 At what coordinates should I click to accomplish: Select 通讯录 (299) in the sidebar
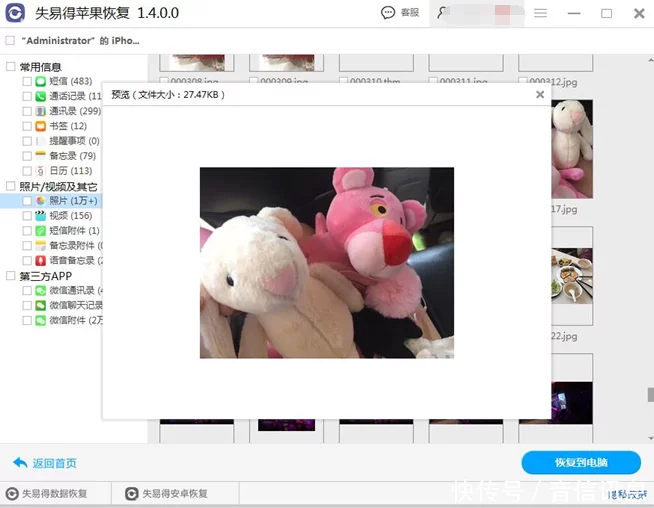coord(75,111)
